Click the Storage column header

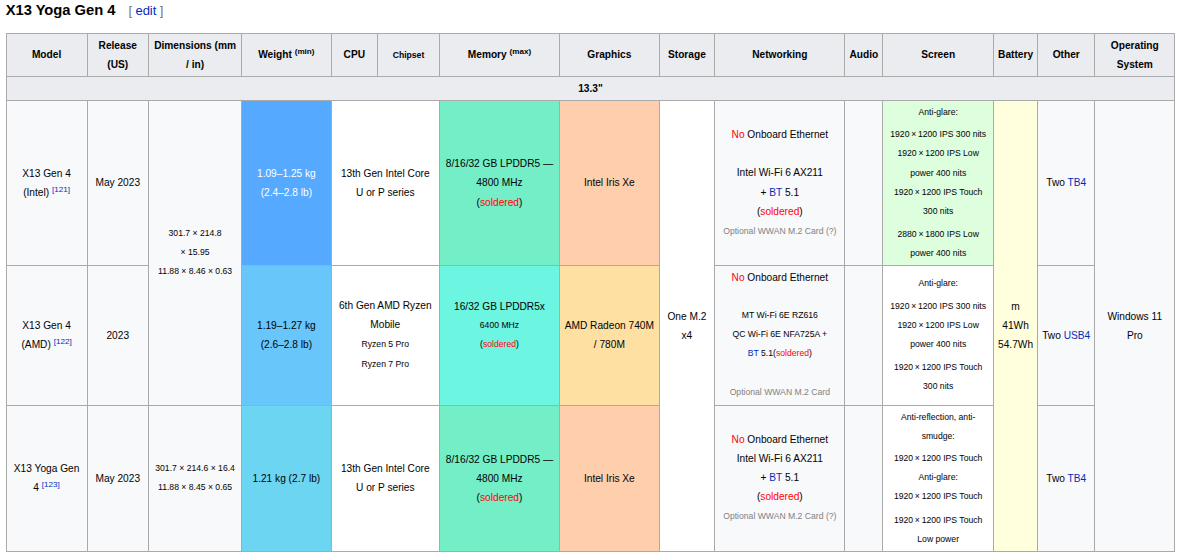[687, 54]
